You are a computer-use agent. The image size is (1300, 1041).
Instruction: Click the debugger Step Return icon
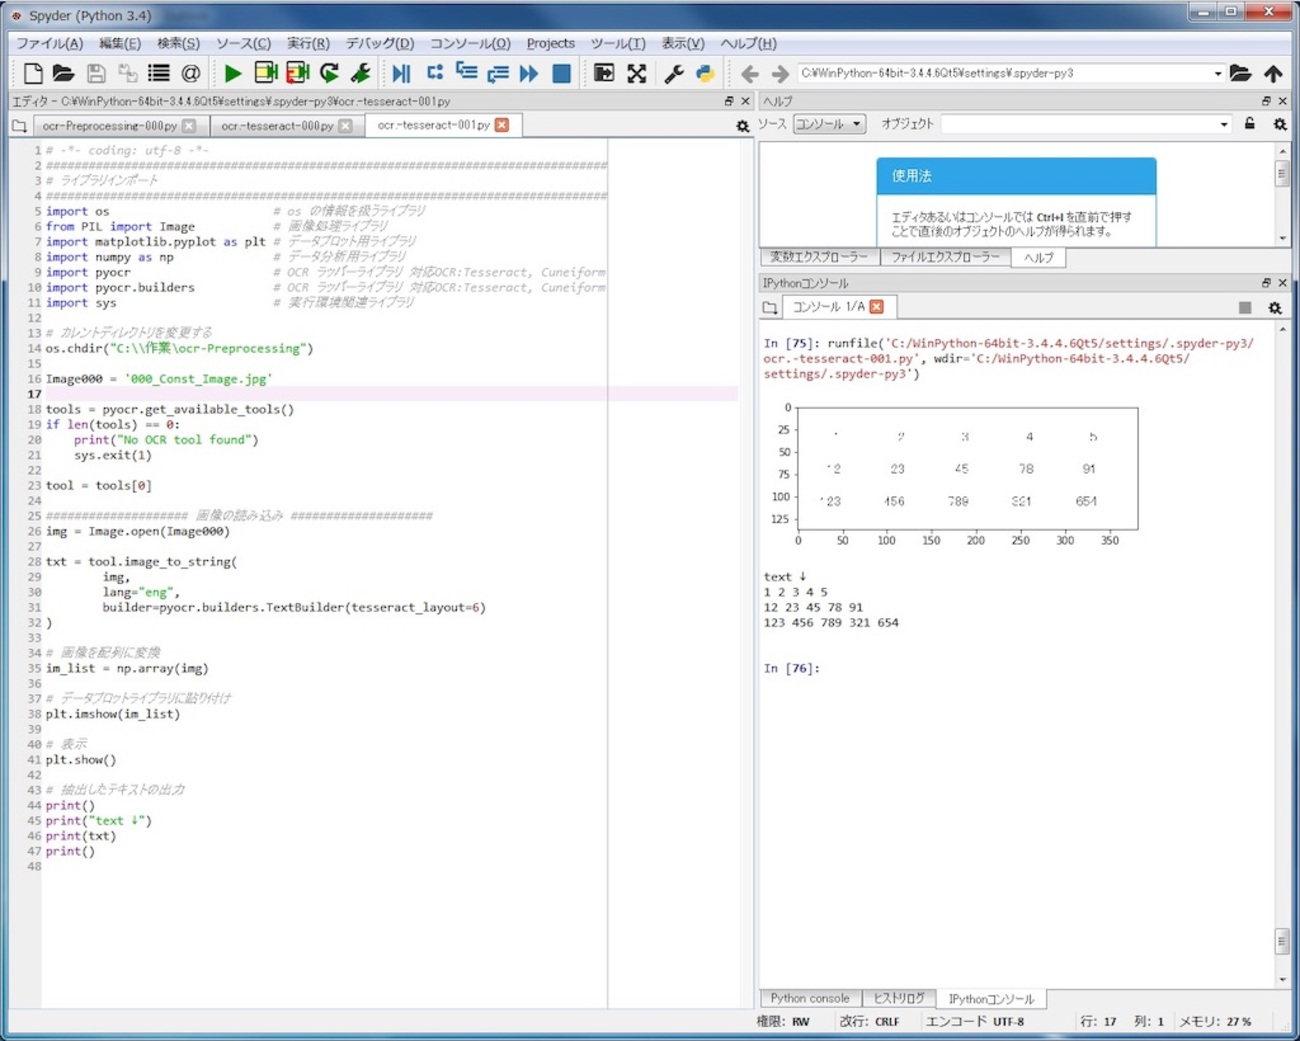pos(497,73)
